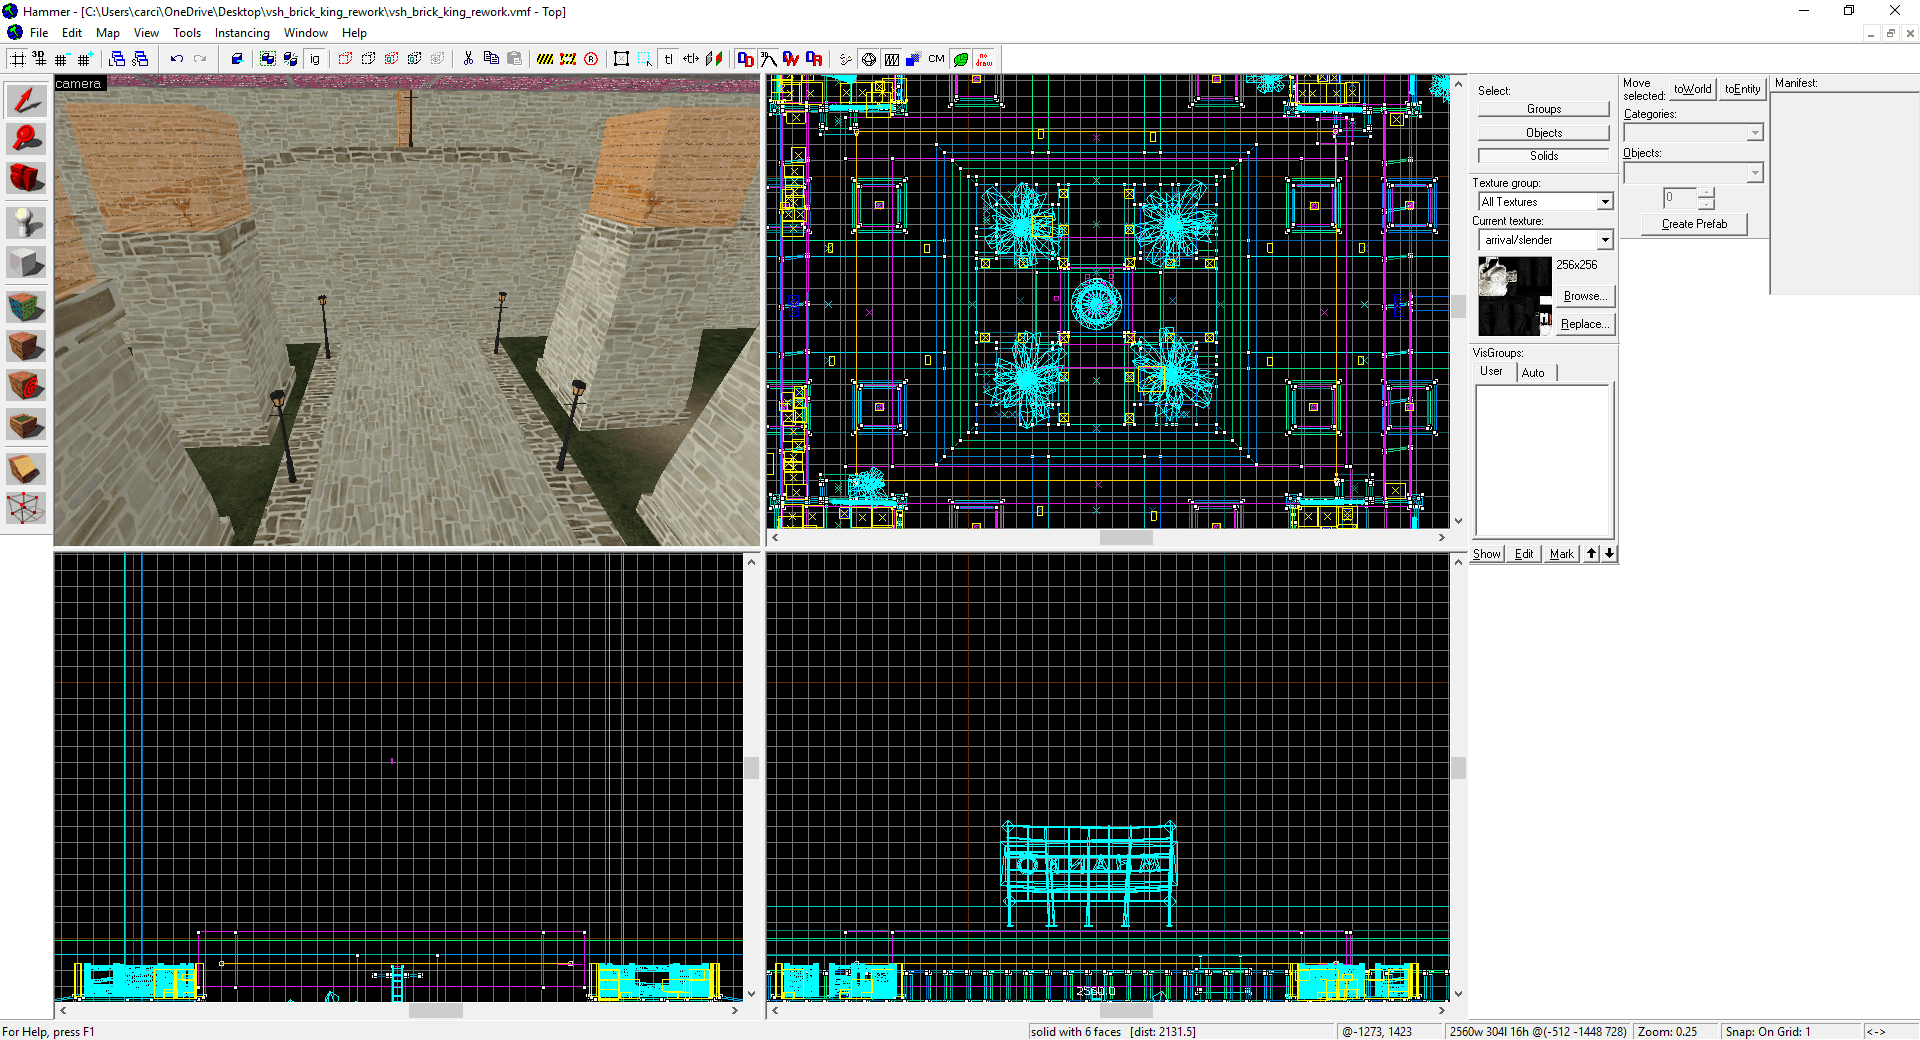
Task: Open the Current texture dropdown
Action: point(1604,240)
